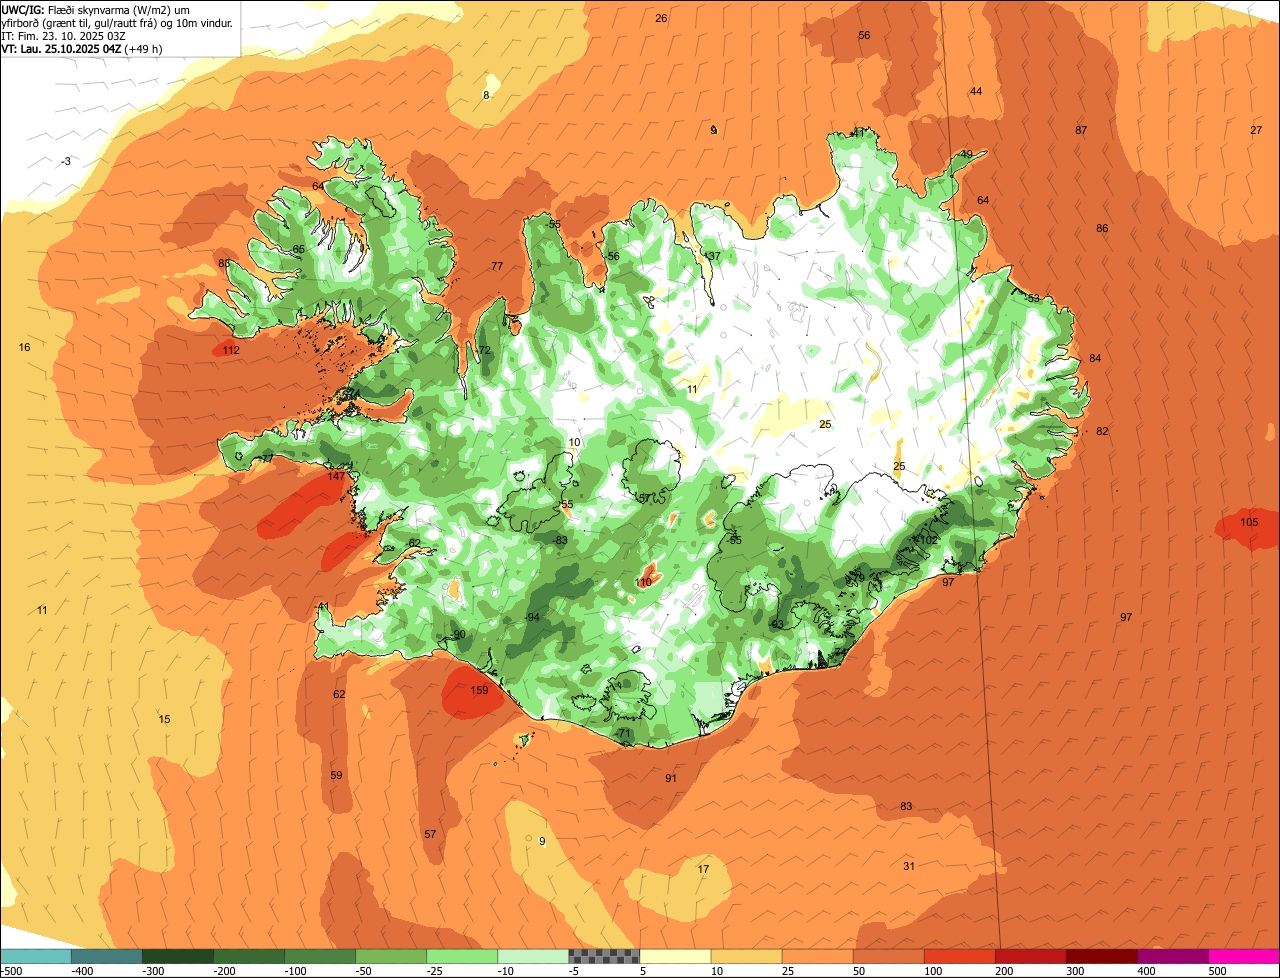
Task: Click the title line 'UWC/IG: Flæði skynvarma (W/m2) um'
Action: (x=97, y=9)
